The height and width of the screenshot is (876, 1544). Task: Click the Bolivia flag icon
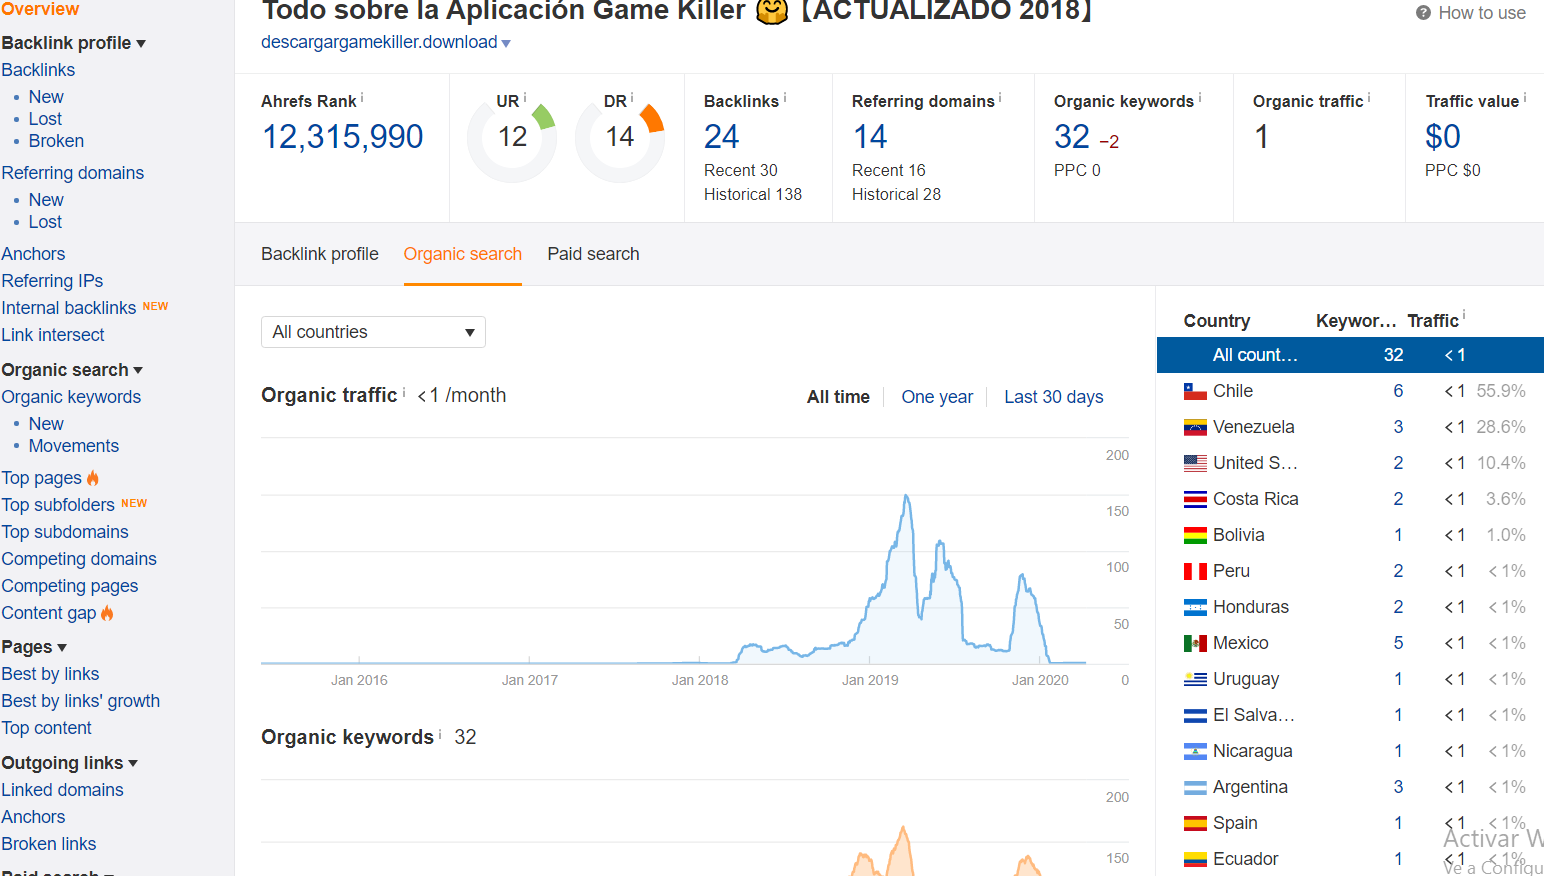click(x=1195, y=535)
